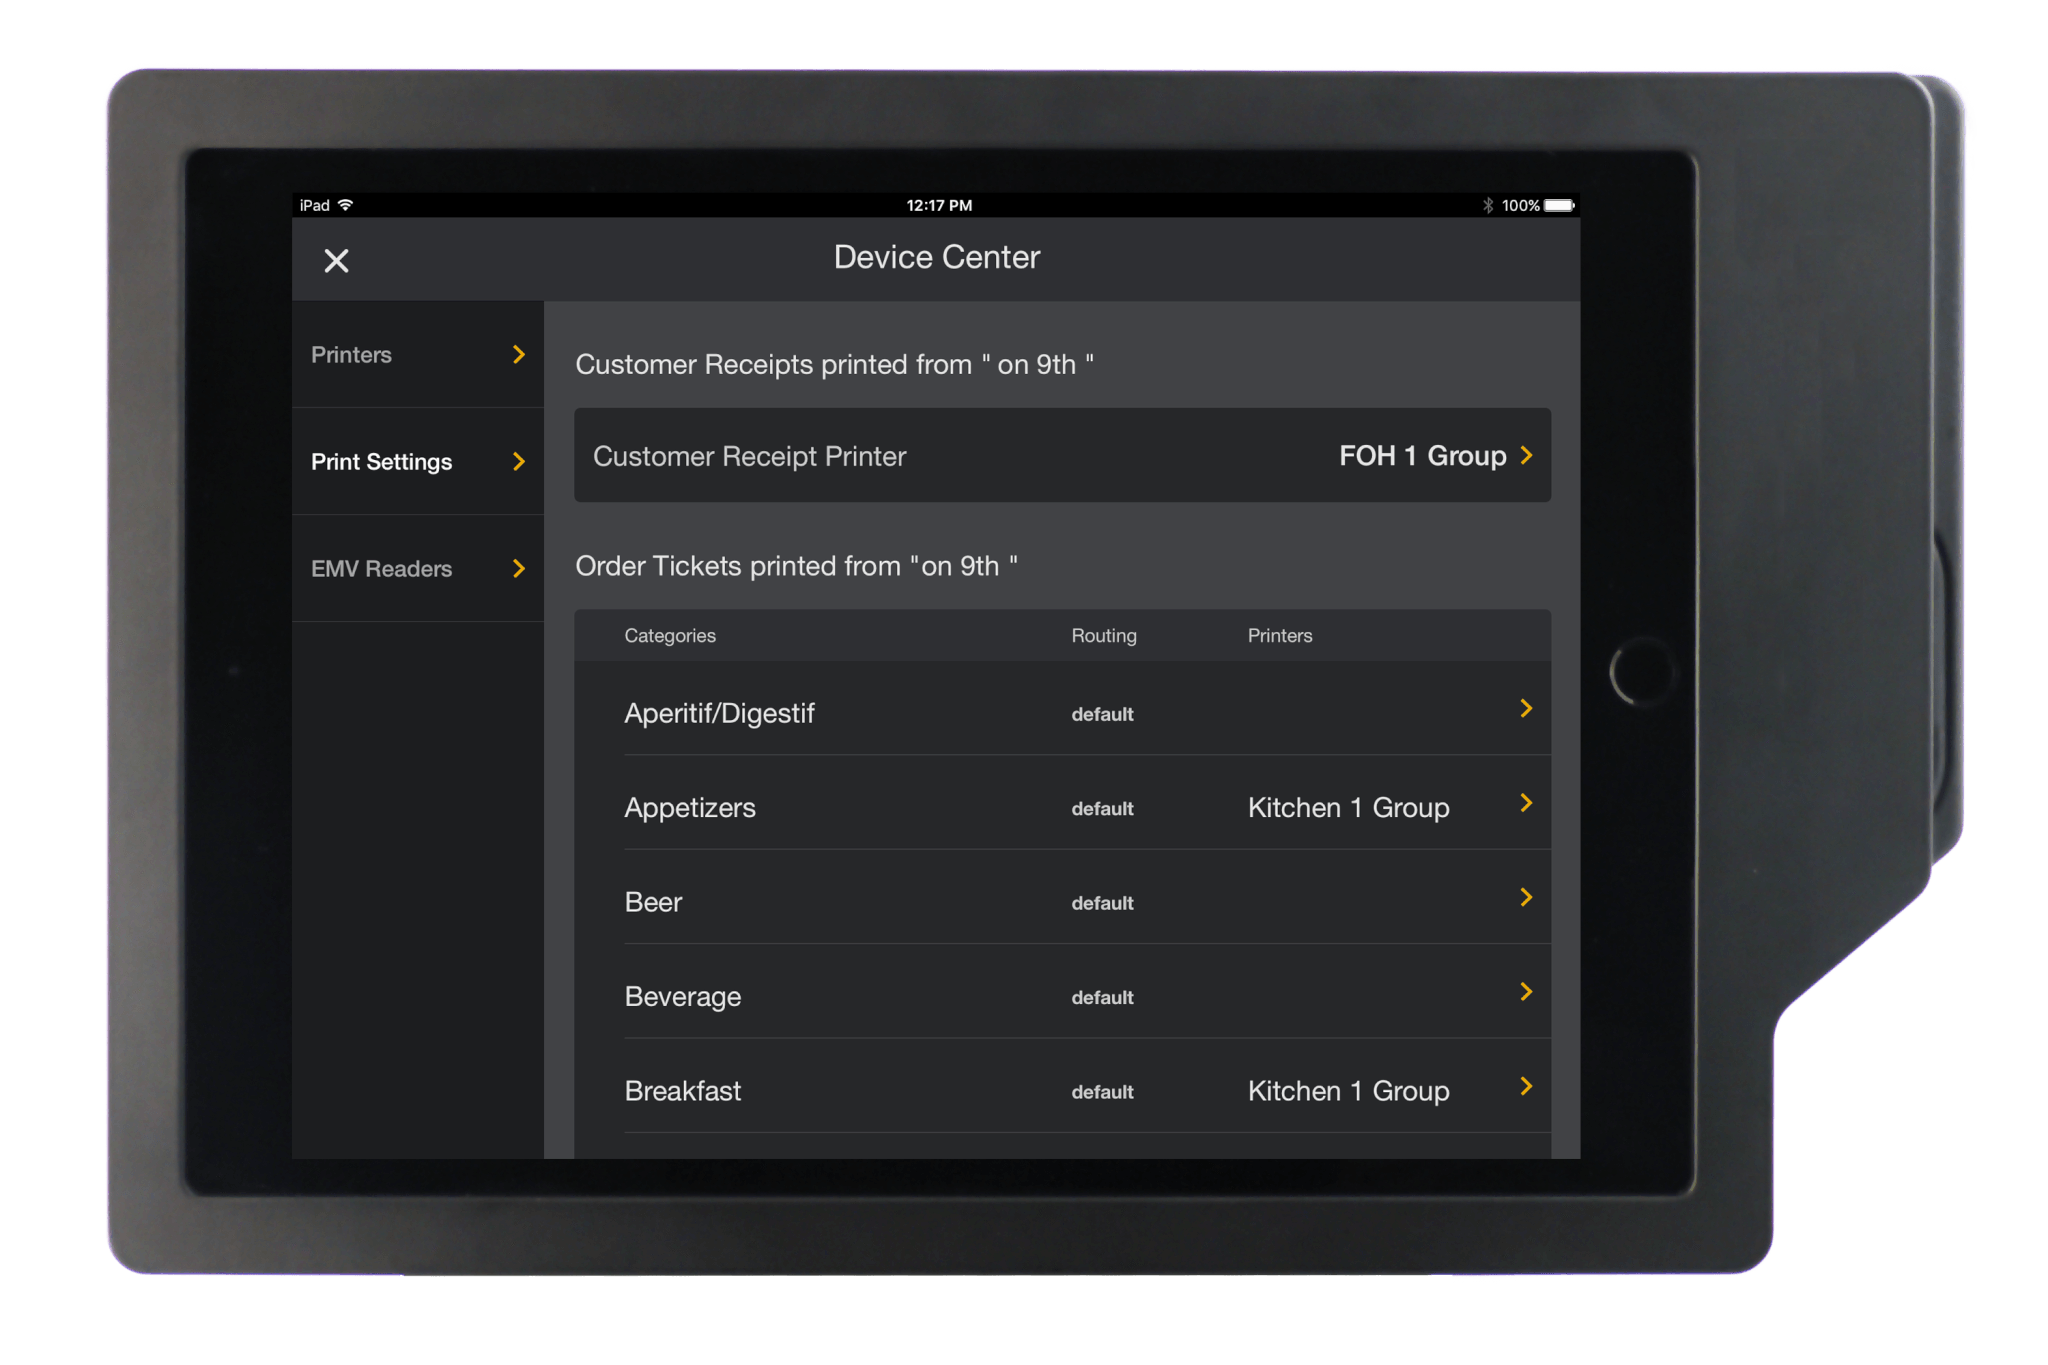
Task: Close the Device Center with X icon
Action: click(336, 261)
